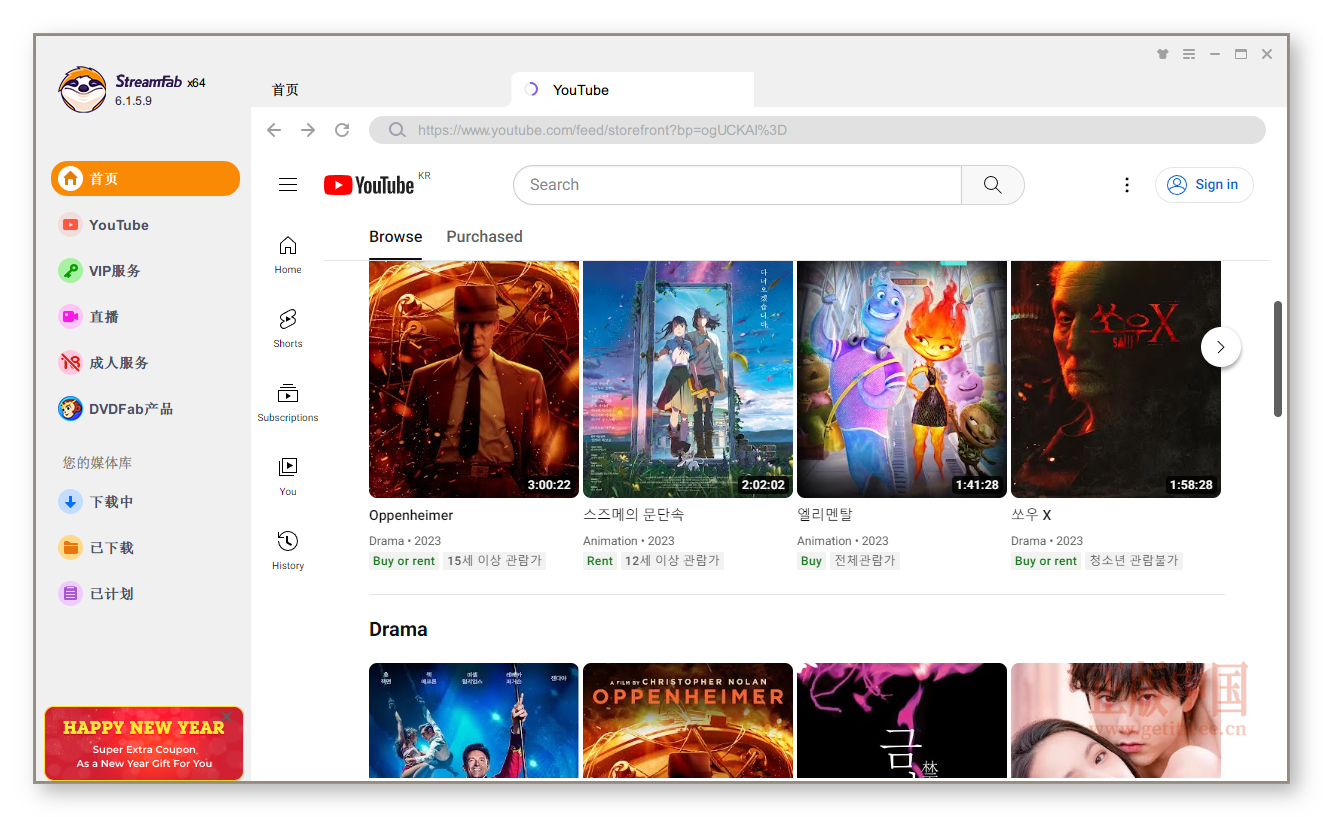
Task: Click the StreamFab sloth logo
Action: pyautogui.click(x=82, y=90)
